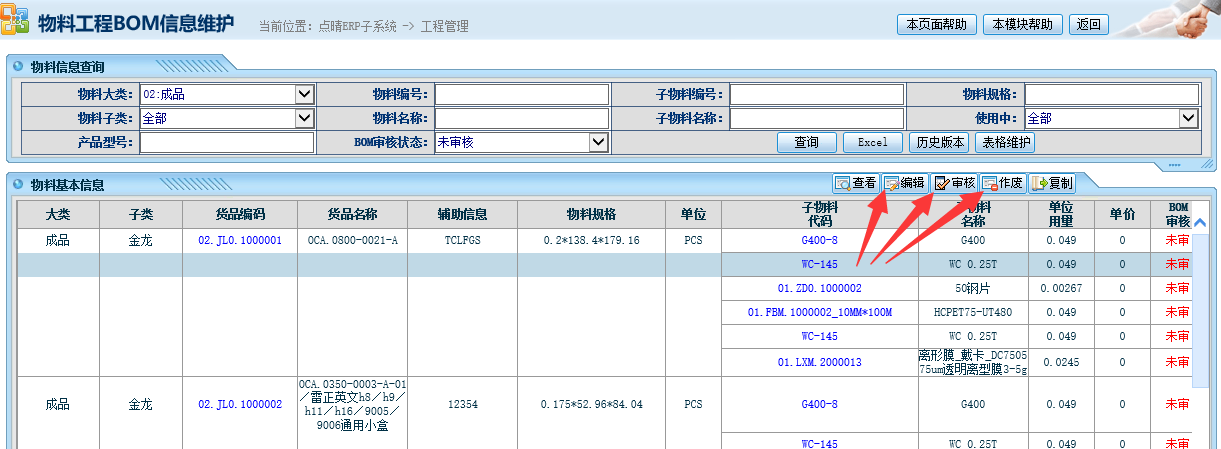Click the round bullet icon beside 物料基本信息
The width and height of the screenshot is (1221, 449).
(x=18, y=185)
